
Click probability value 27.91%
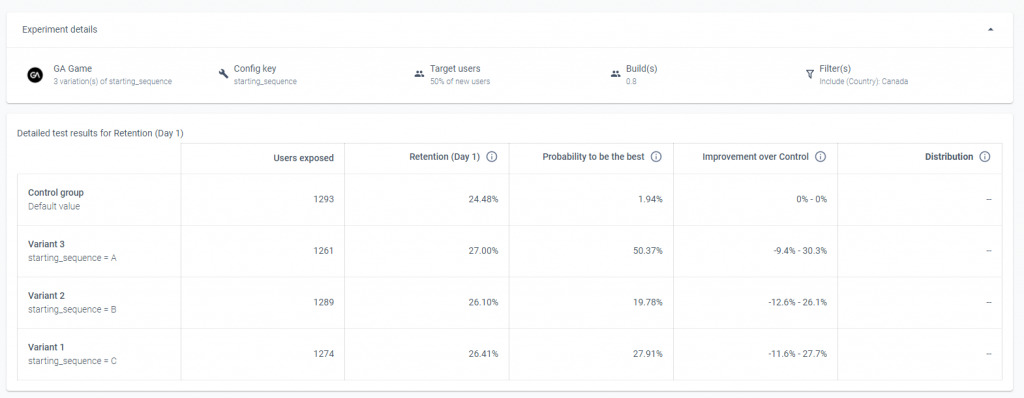point(648,354)
